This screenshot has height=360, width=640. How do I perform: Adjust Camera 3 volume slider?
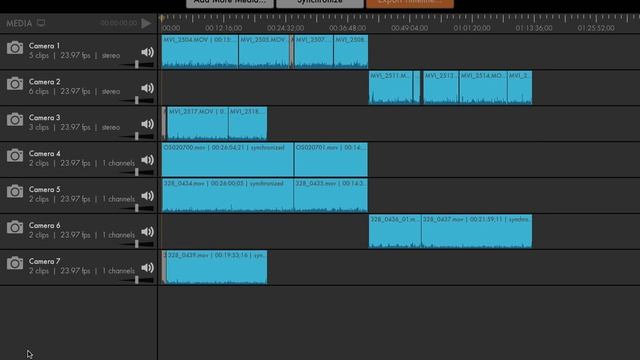point(138,136)
